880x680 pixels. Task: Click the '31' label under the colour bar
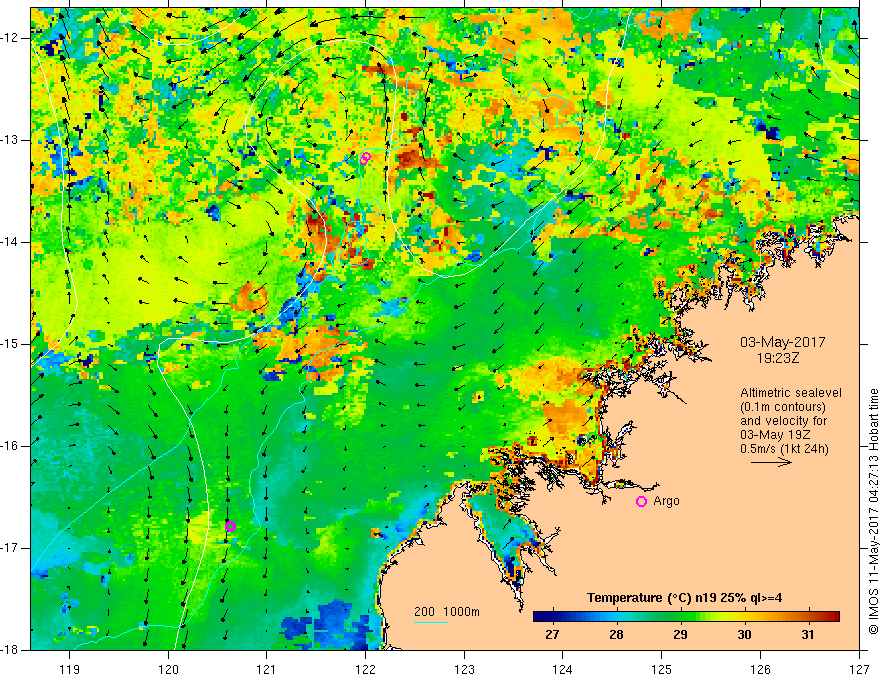[808, 635]
